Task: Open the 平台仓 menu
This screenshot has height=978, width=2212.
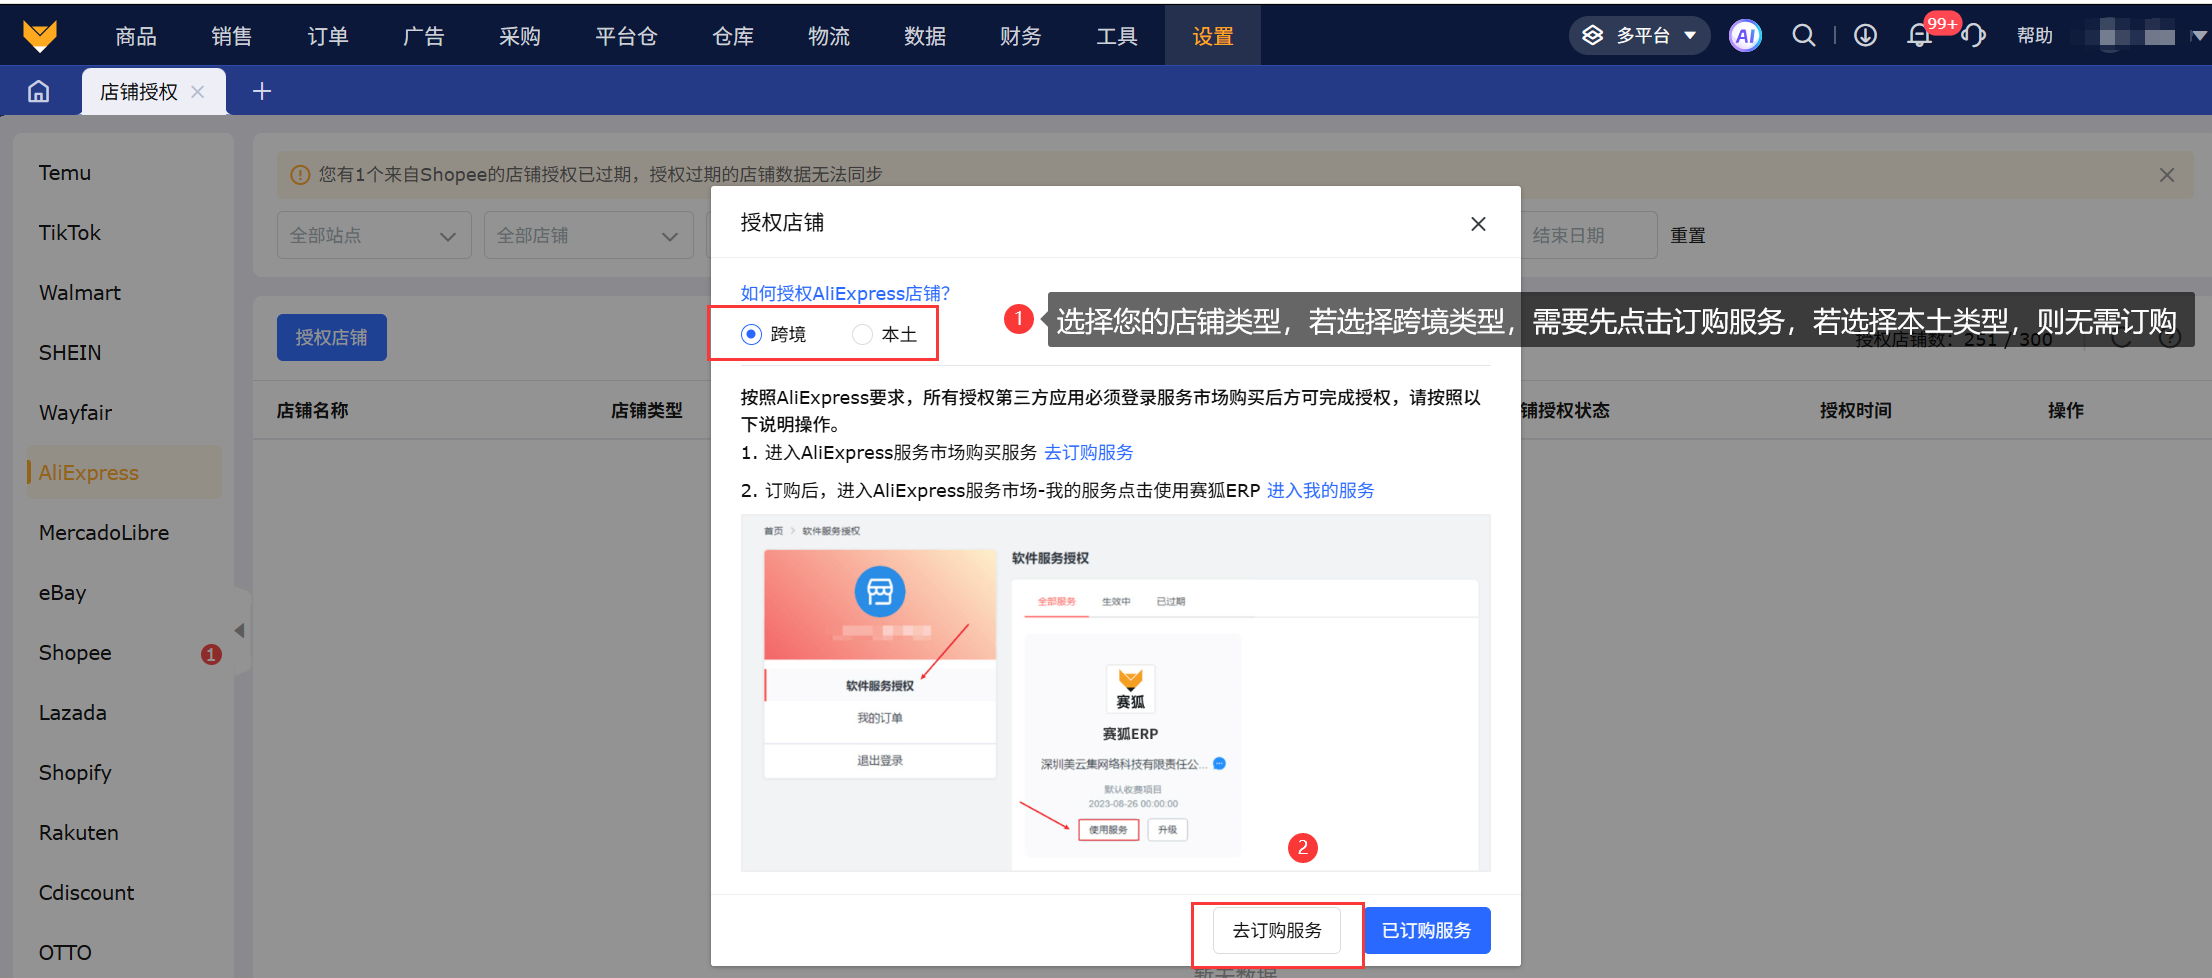Action: point(627,36)
